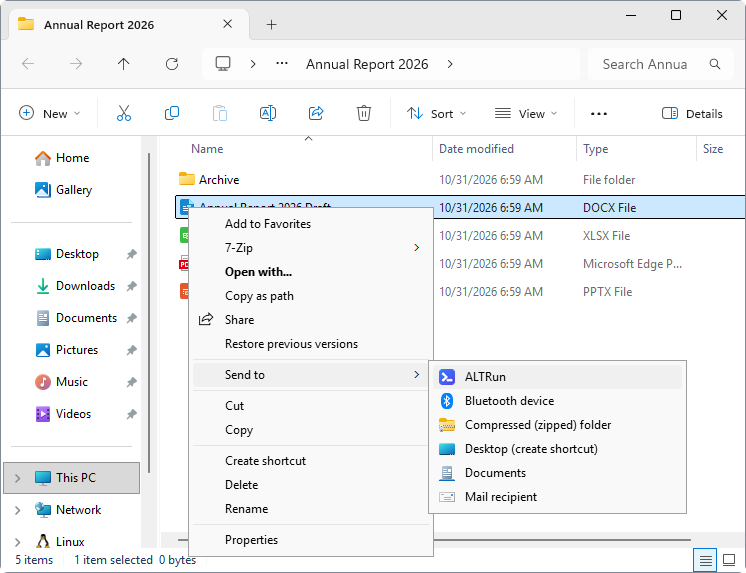Viewport: 746px width, 573px height.
Task: Open Documents in sidebar
Action: coord(76,318)
